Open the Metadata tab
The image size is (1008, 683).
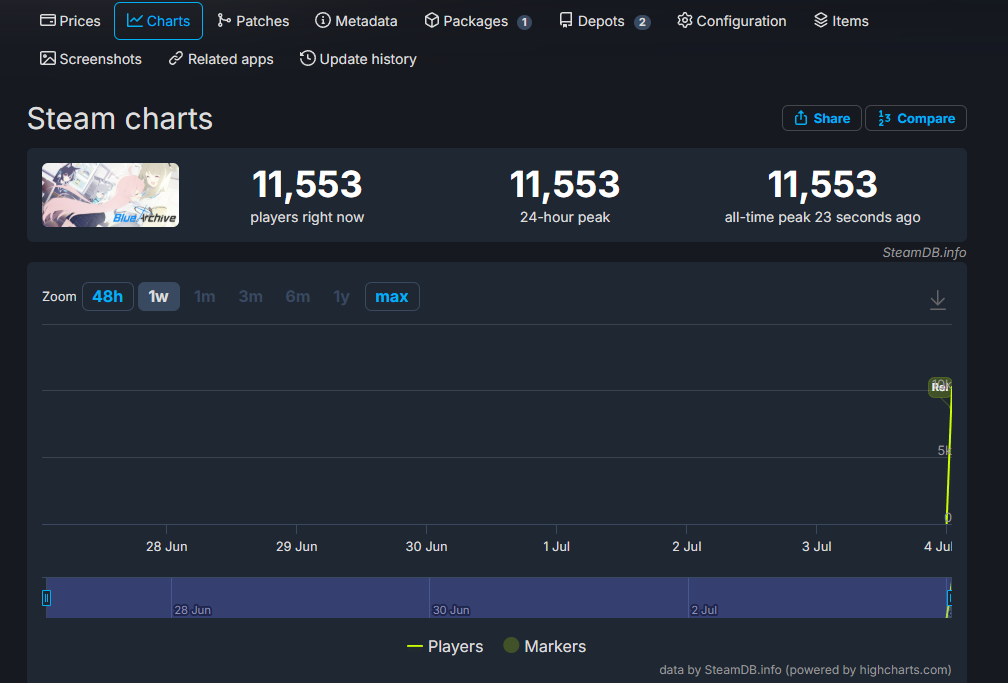pos(356,21)
